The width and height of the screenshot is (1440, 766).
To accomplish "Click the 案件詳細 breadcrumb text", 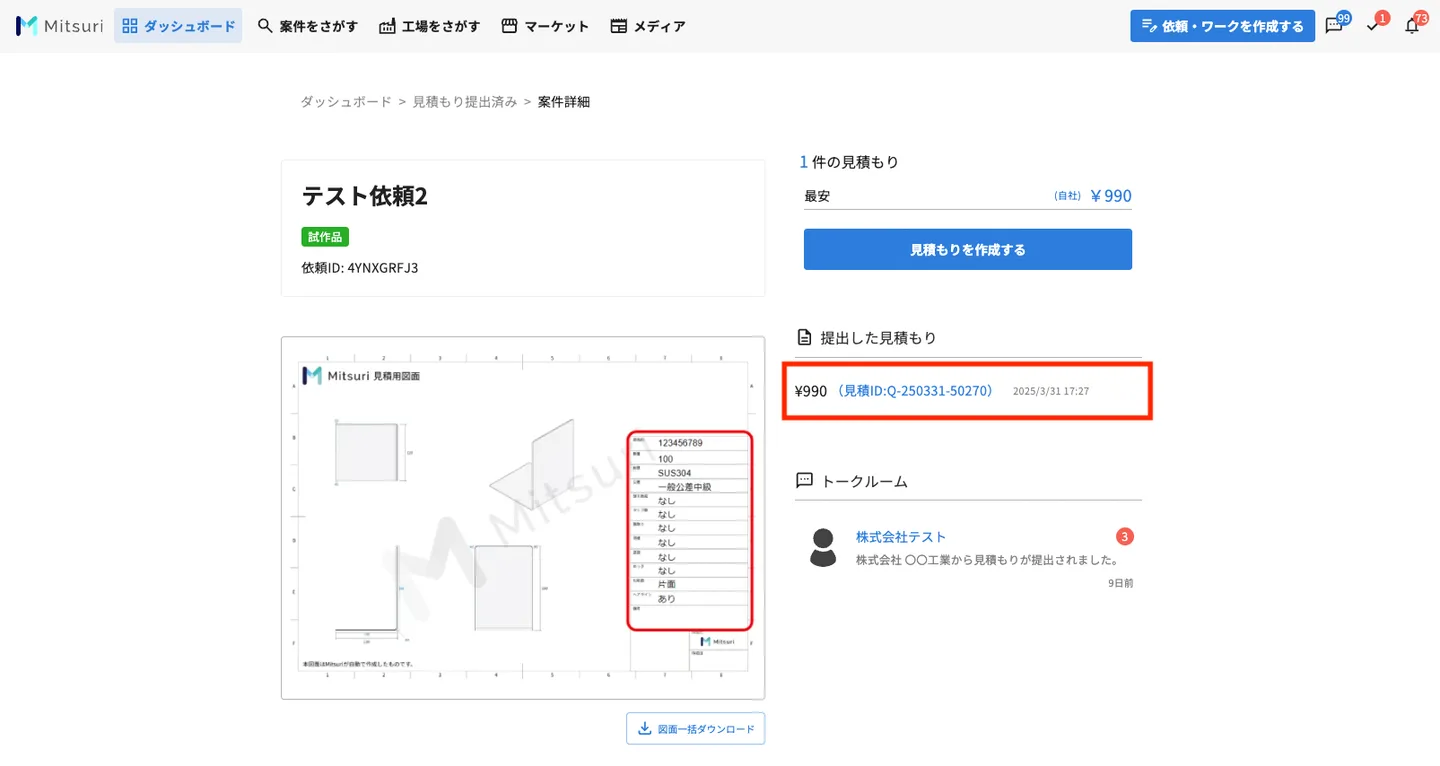I will 564,102.
